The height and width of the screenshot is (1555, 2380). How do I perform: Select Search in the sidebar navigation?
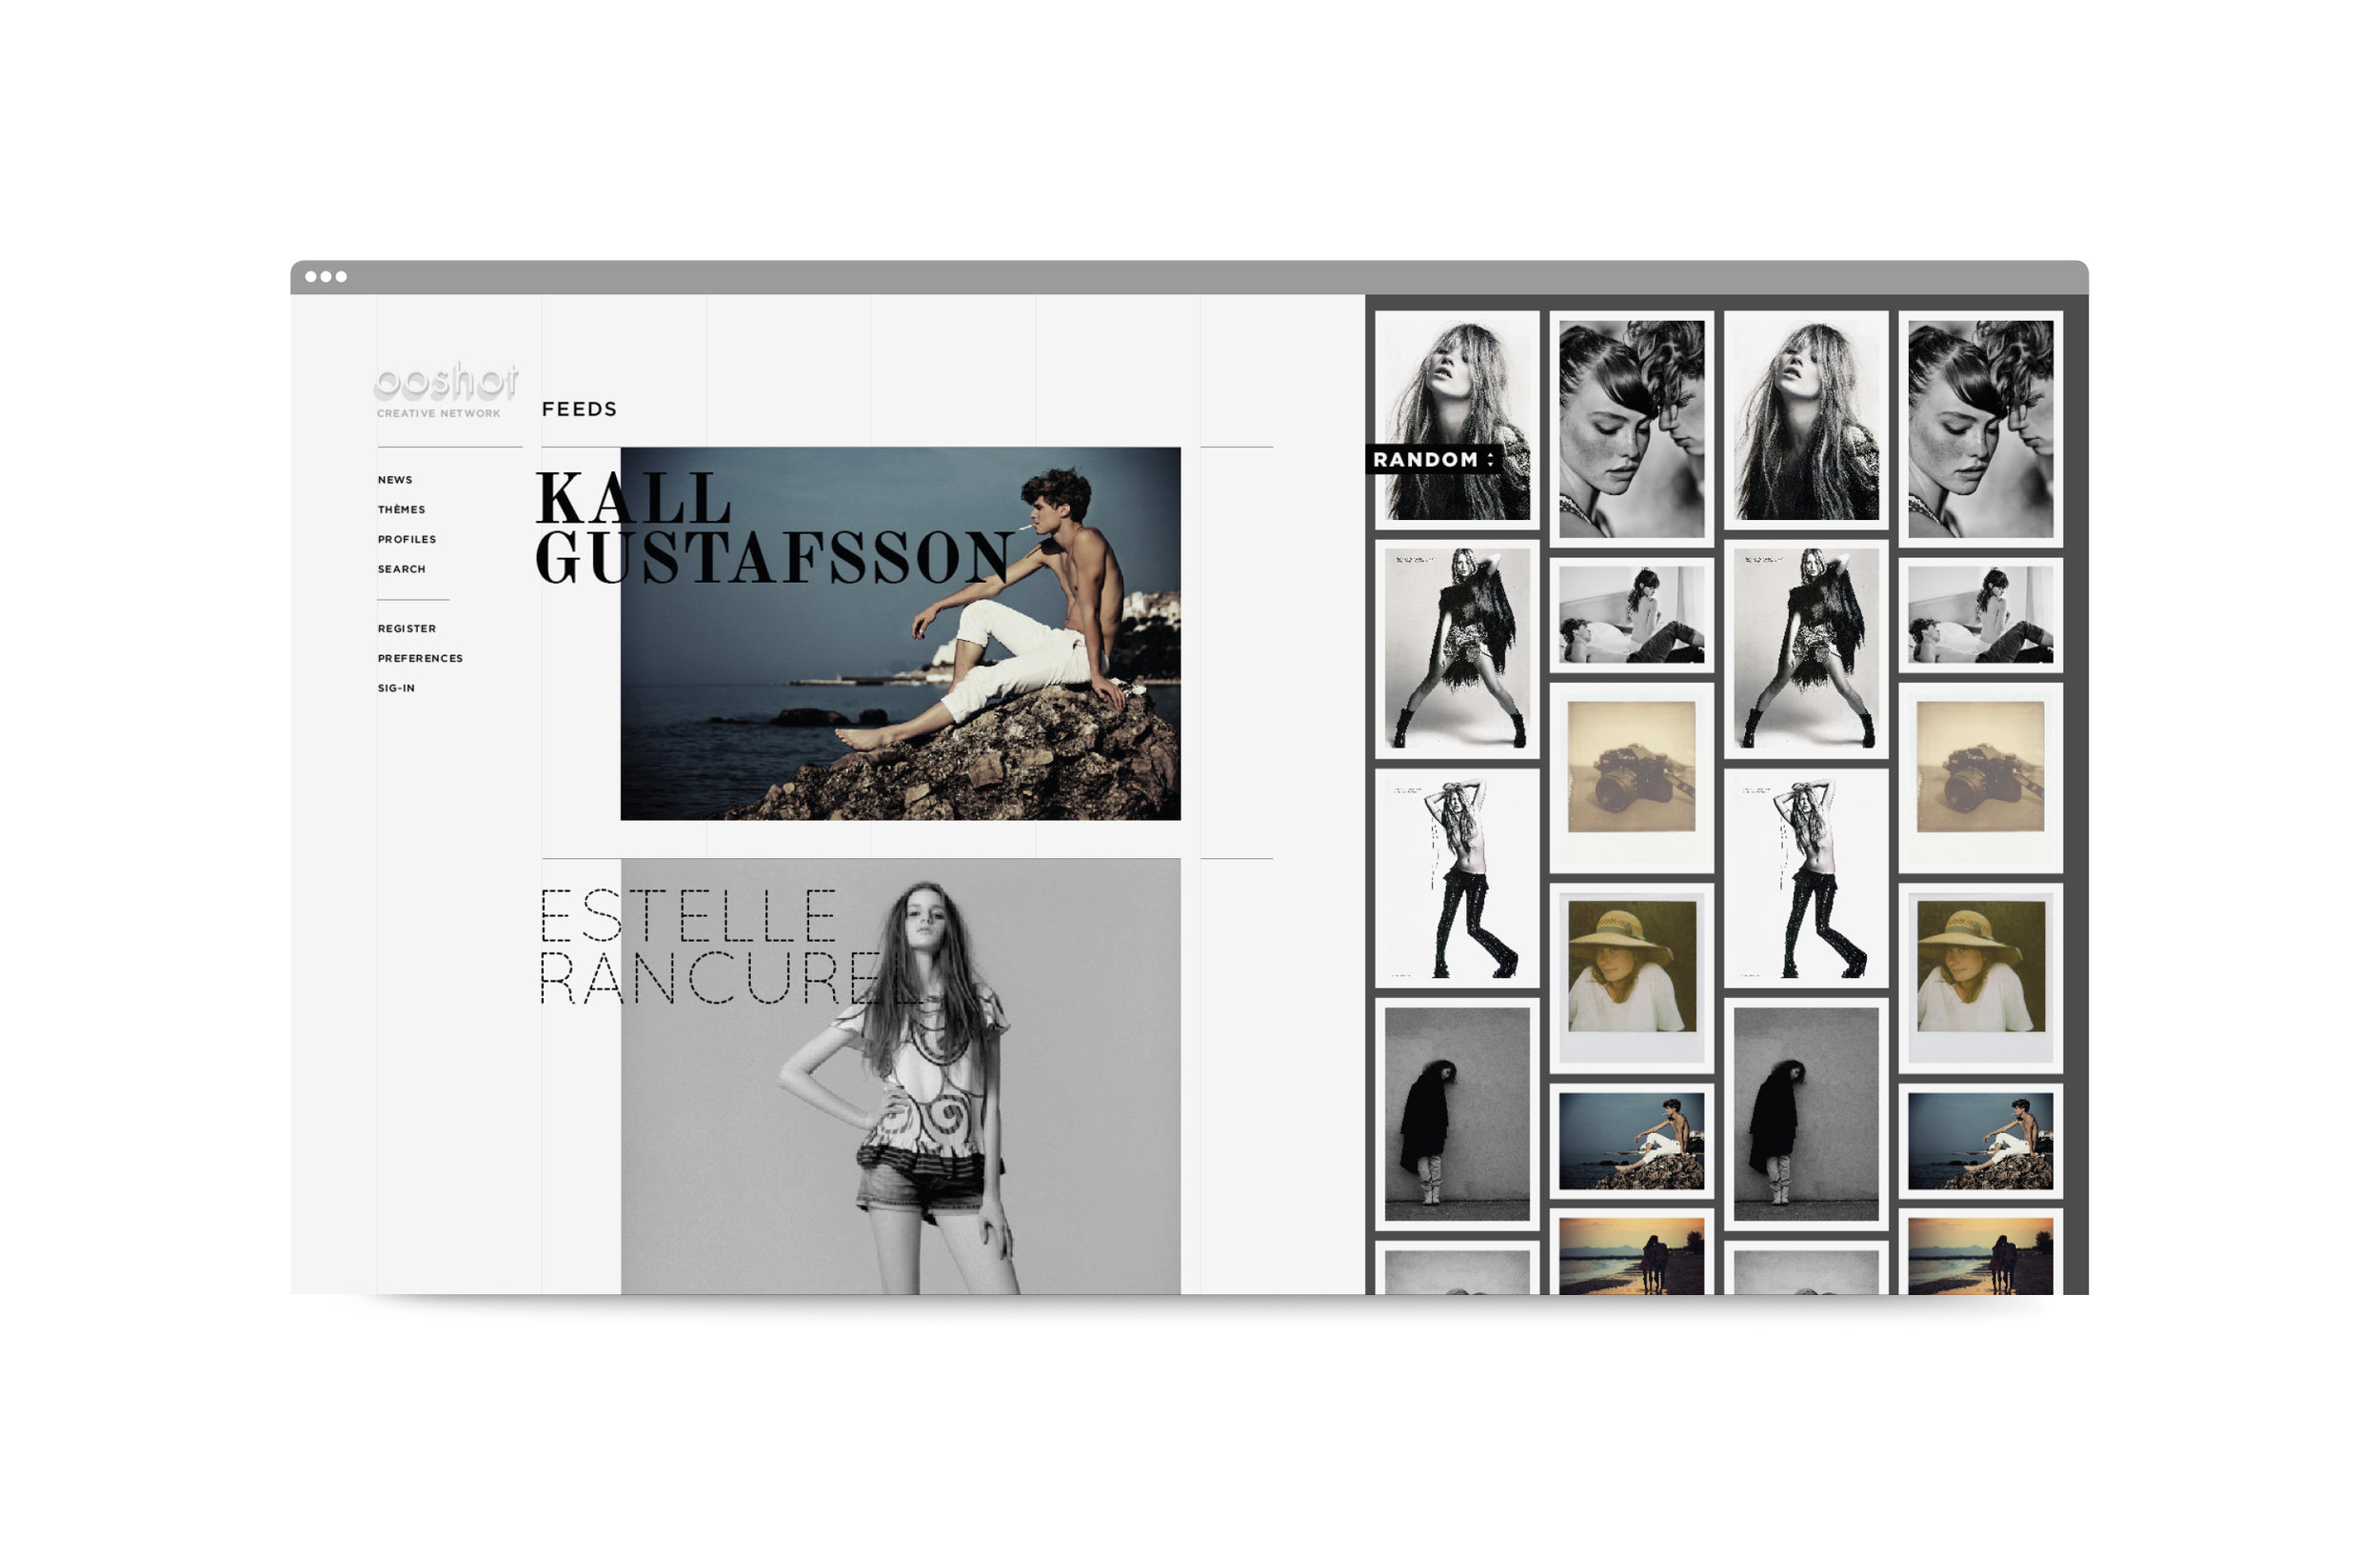(x=401, y=569)
